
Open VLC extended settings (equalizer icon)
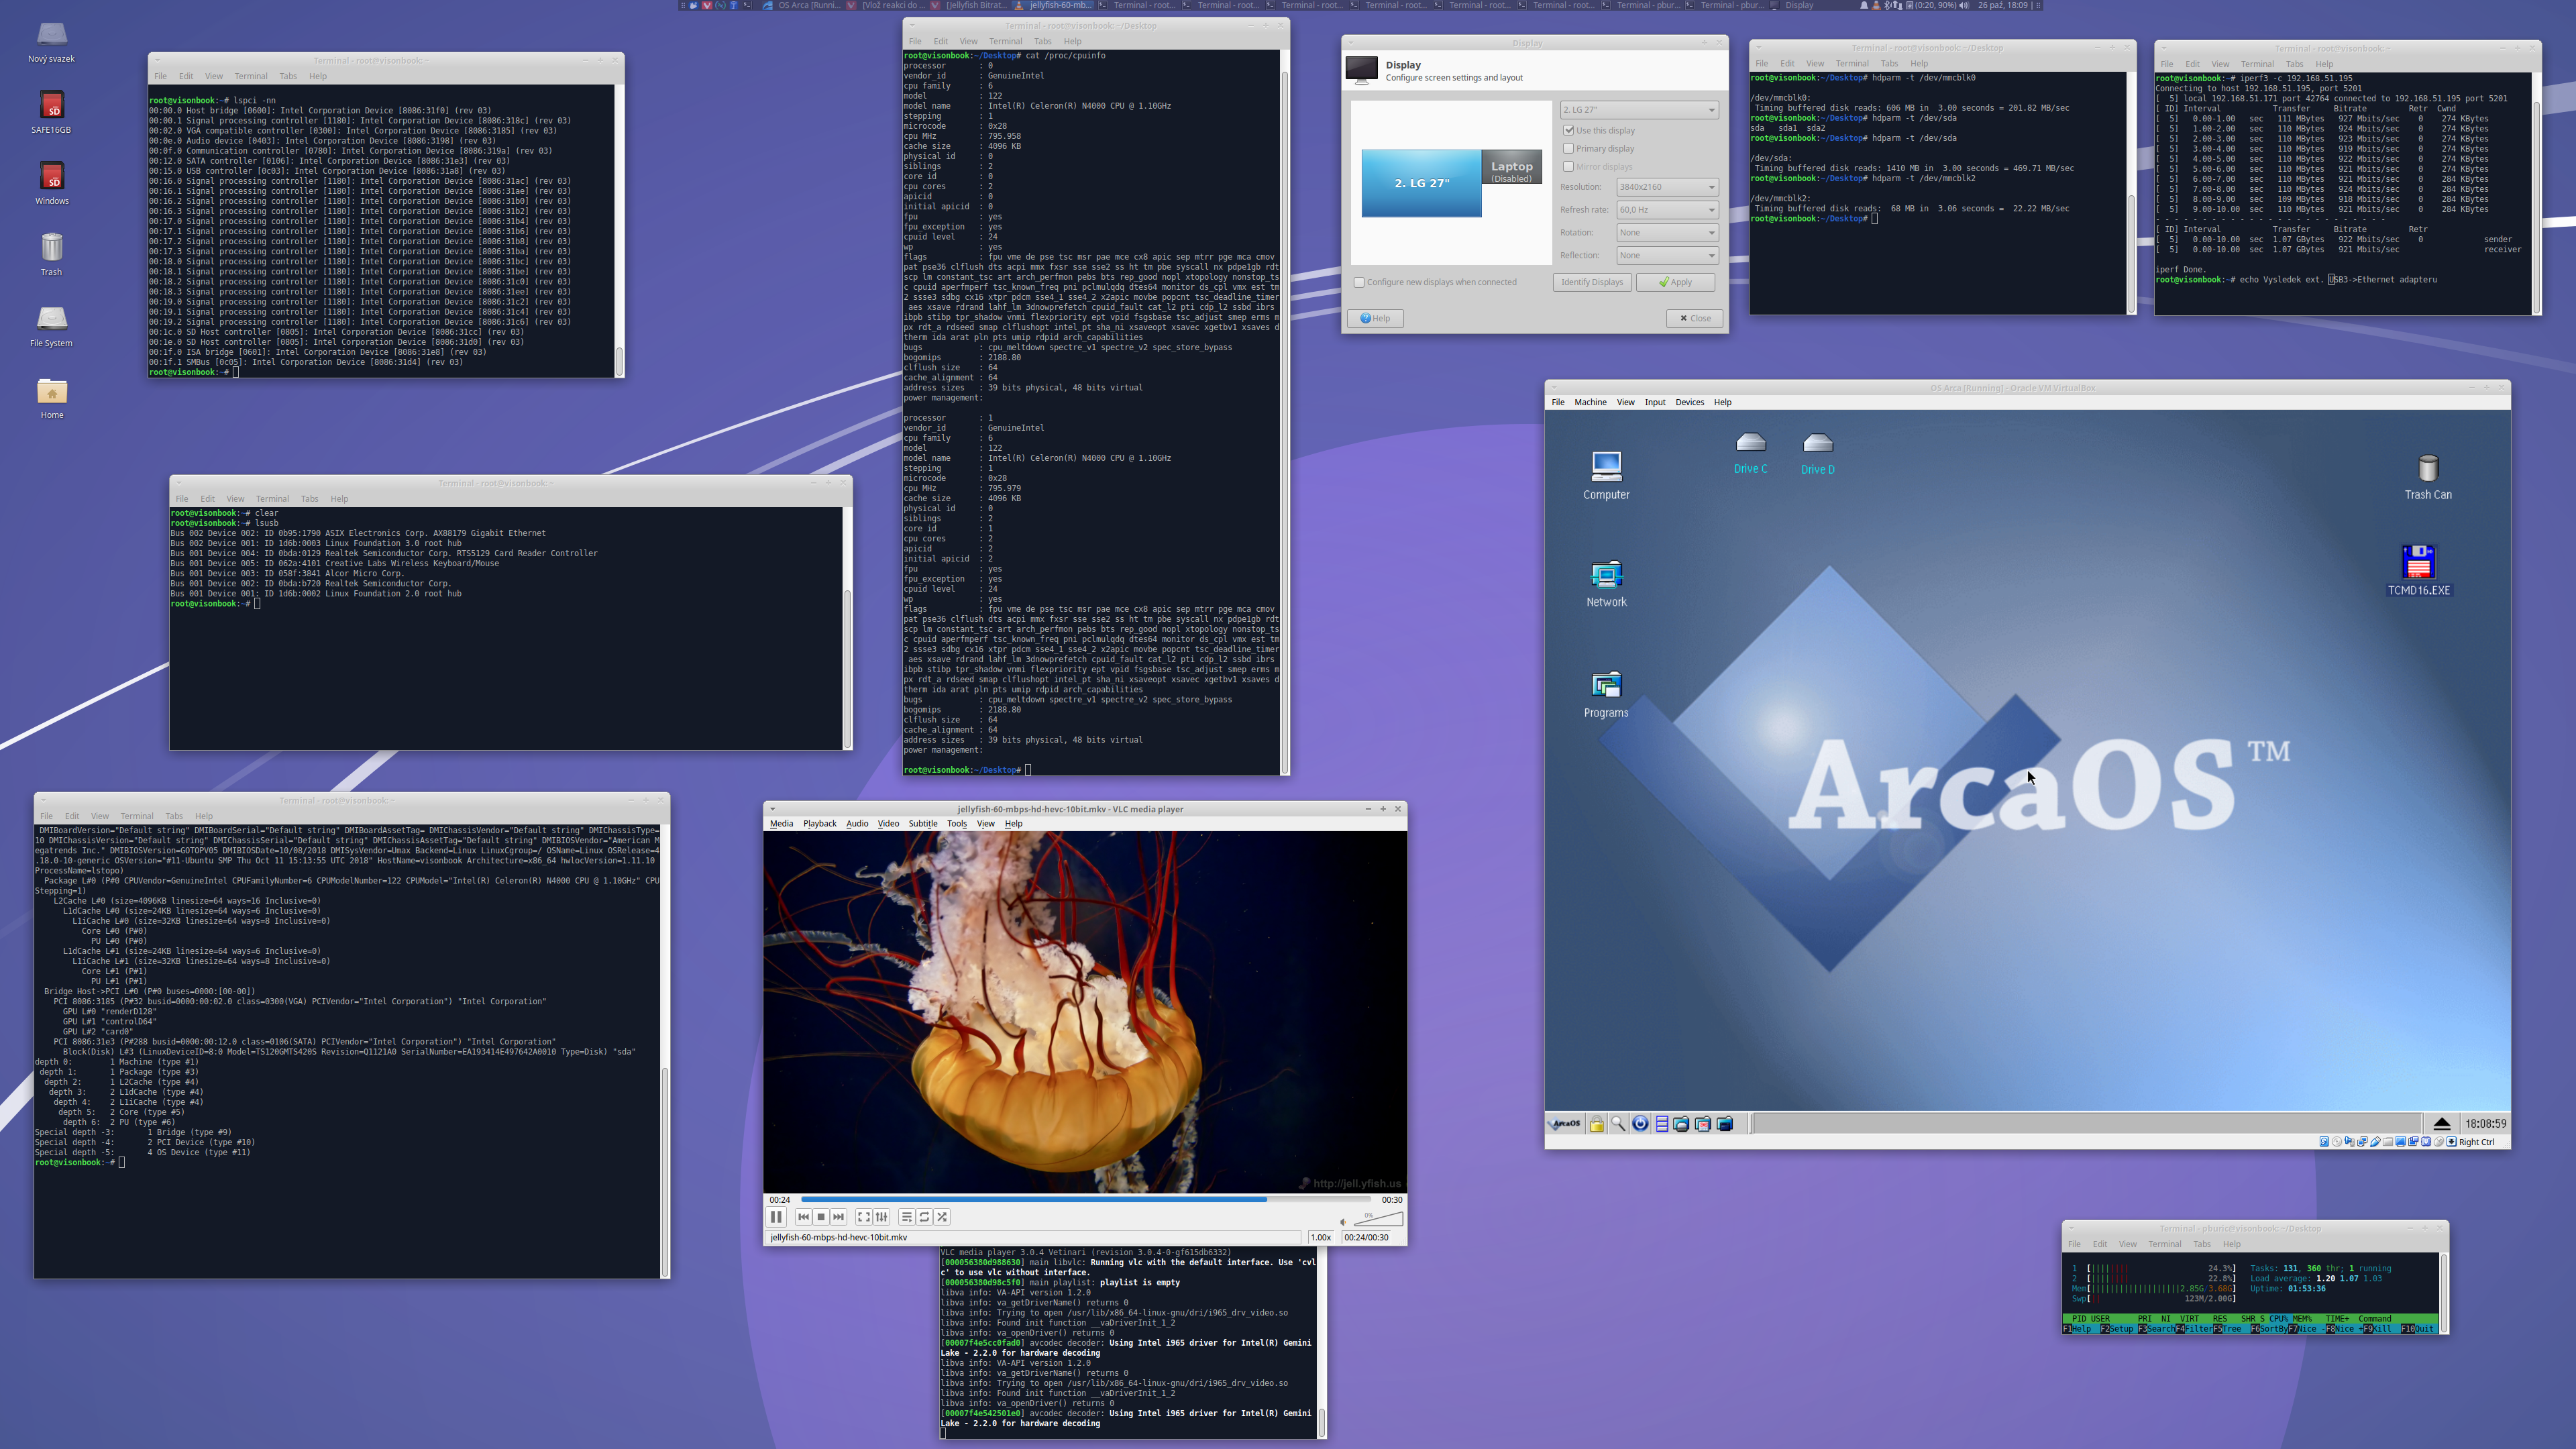click(x=881, y=1217)
